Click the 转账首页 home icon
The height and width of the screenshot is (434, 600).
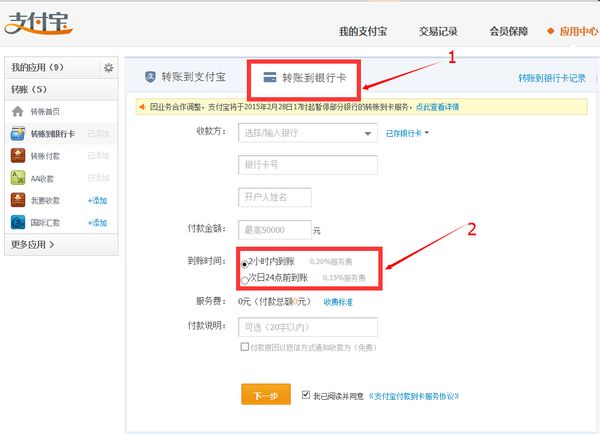pyautogui.click(x=18, y=111)
